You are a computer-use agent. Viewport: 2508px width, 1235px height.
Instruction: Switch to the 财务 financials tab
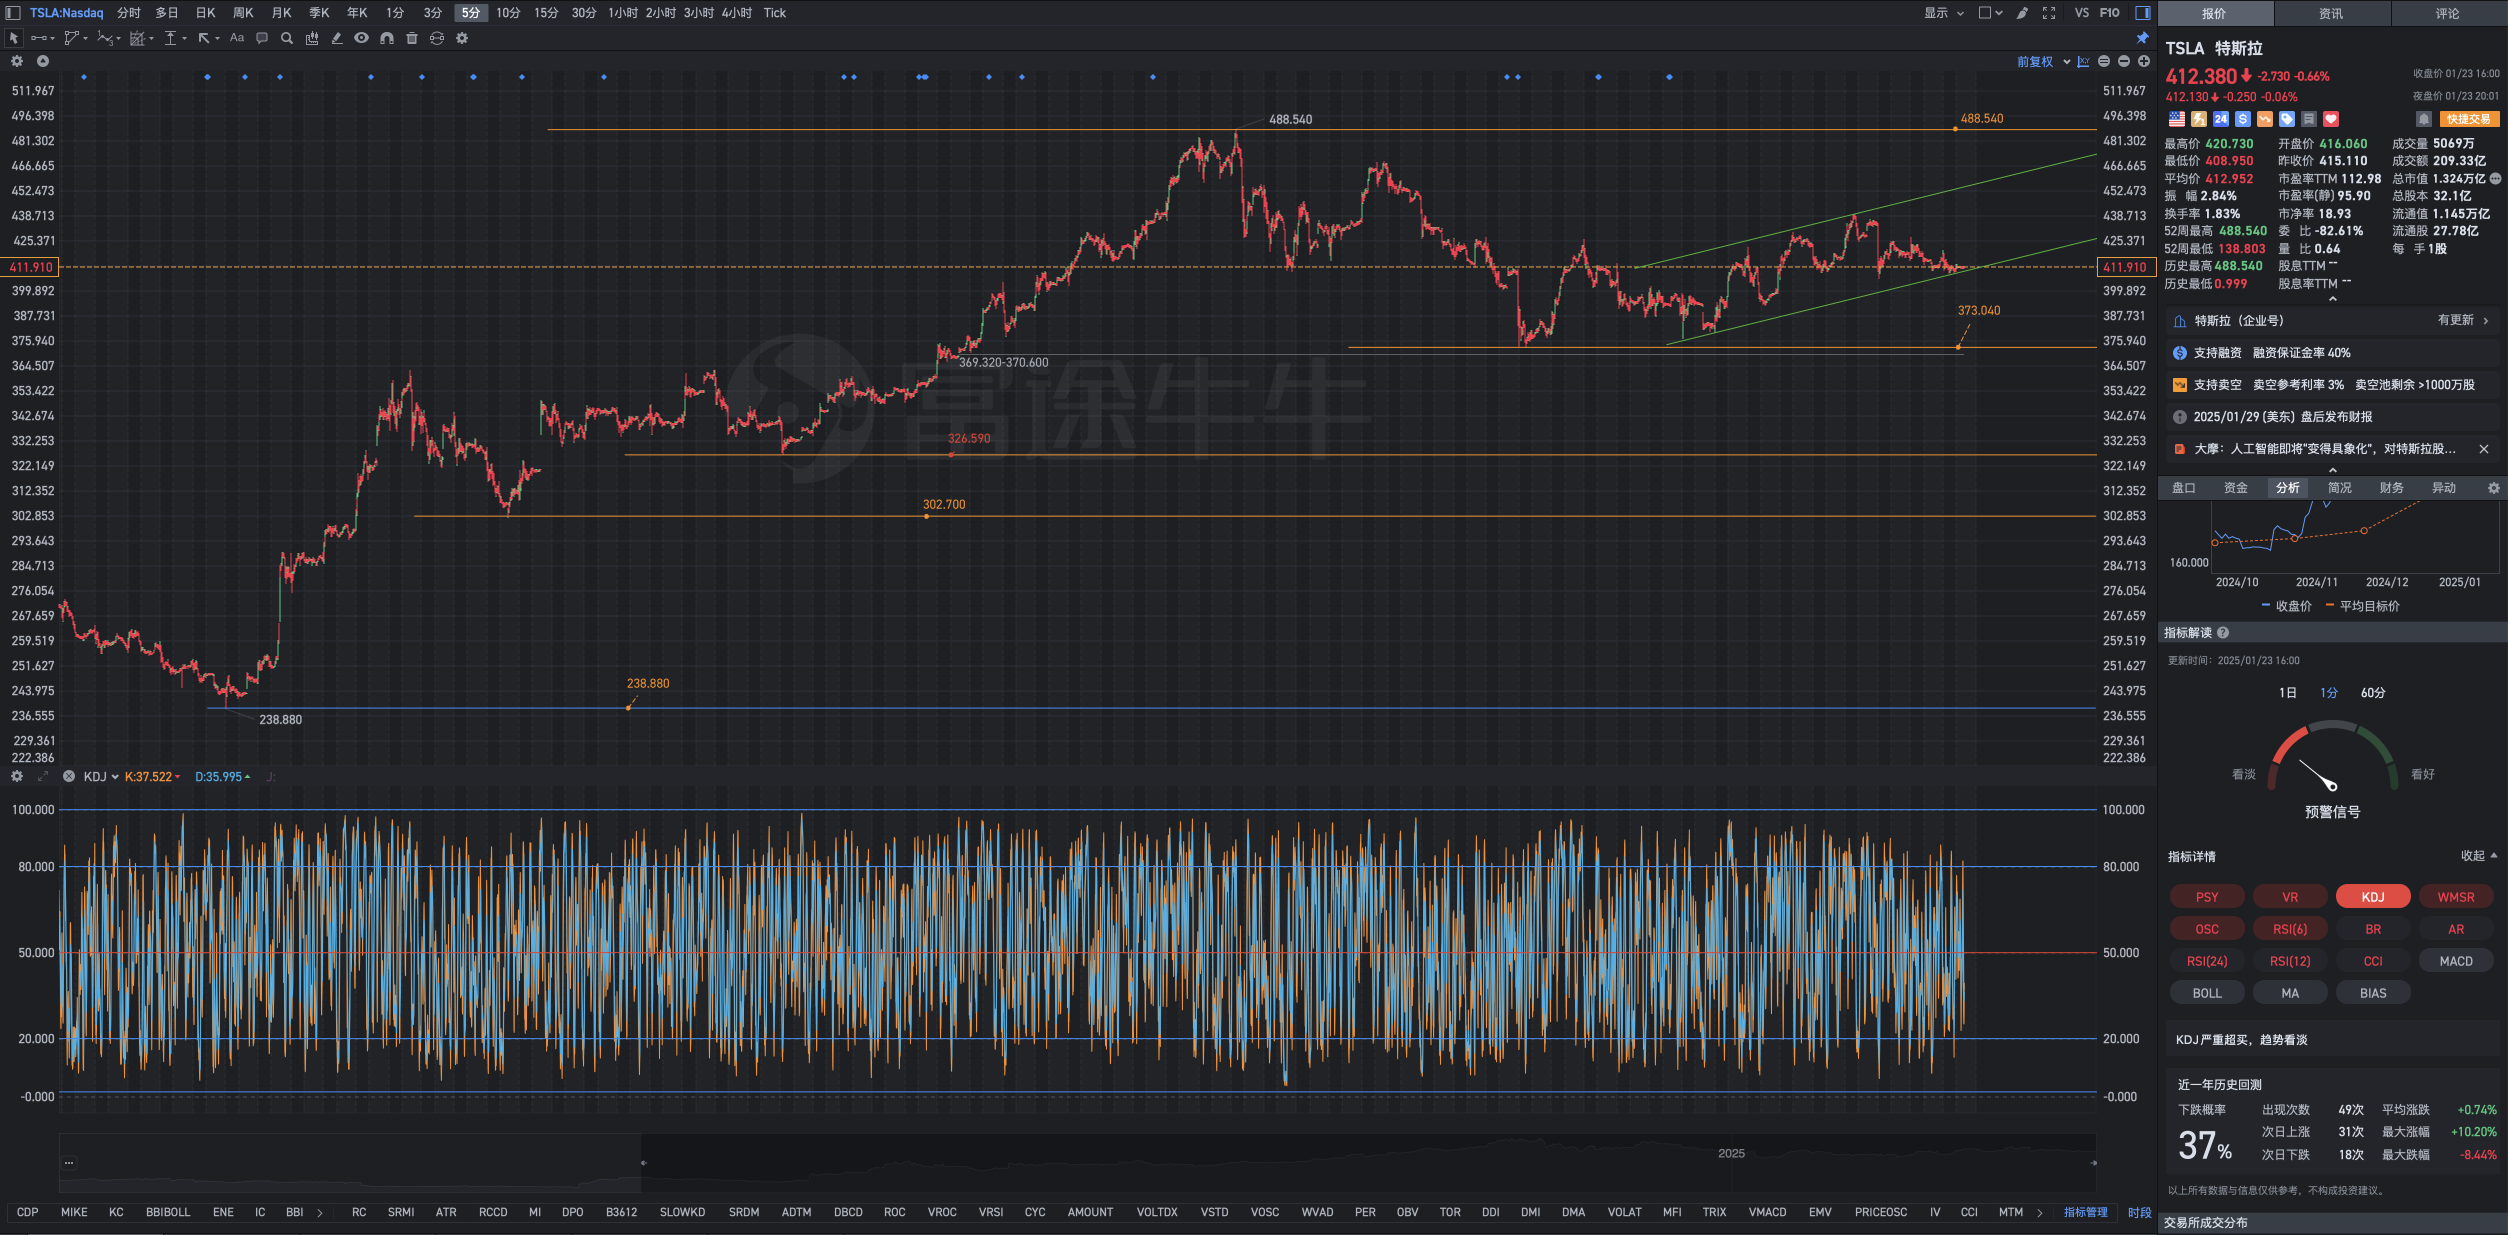(2392, 488)
